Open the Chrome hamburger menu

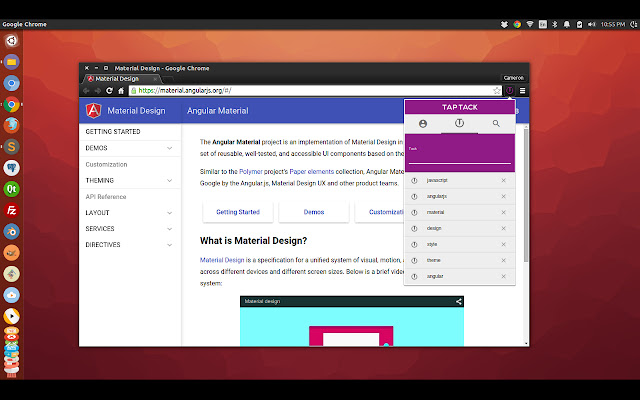pyautogui.click(x=522, y=91)
